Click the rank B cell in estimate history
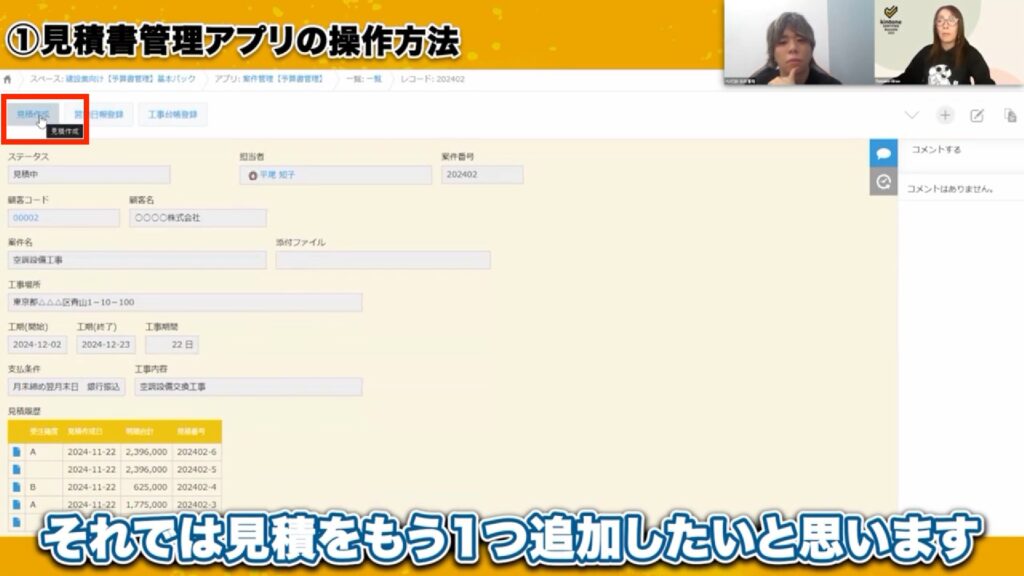The image size is (1024, 576). pyautogui.click(x=44, y=487)
